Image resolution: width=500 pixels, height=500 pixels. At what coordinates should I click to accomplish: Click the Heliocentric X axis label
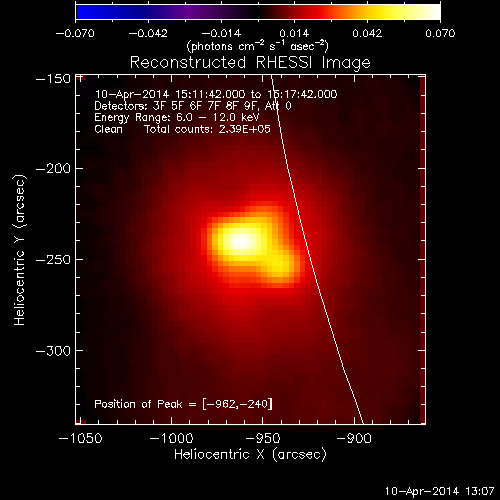click(250, 455)
